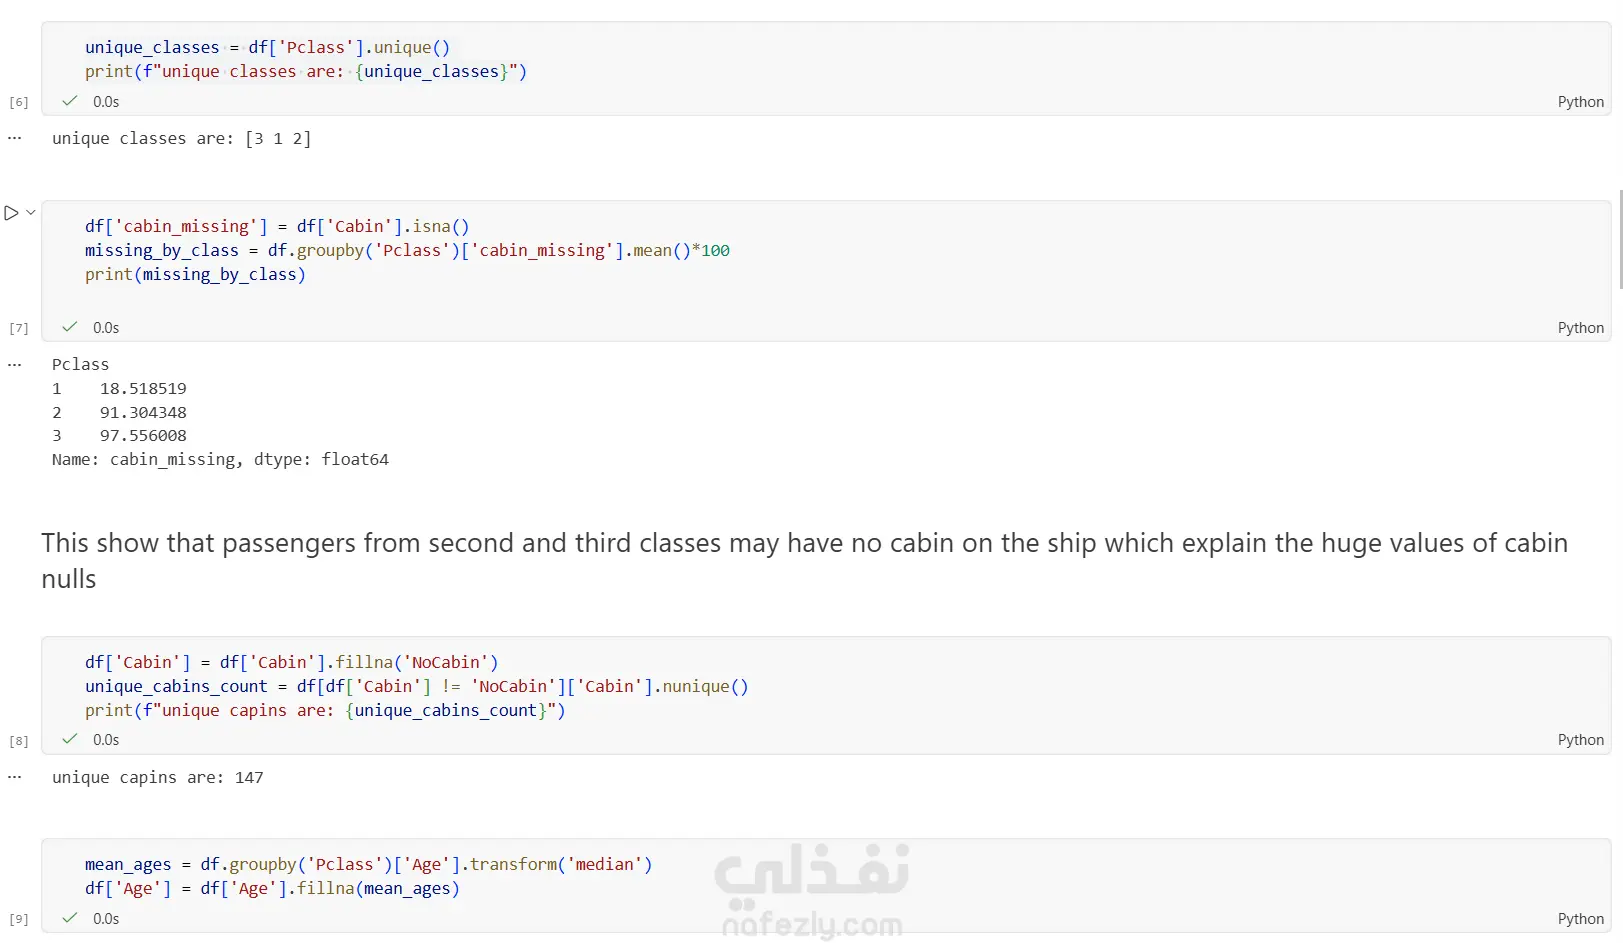Click the notebook vertical scrollbar thumb
Screen dimensions: 1623x943
coord(1620,239)
